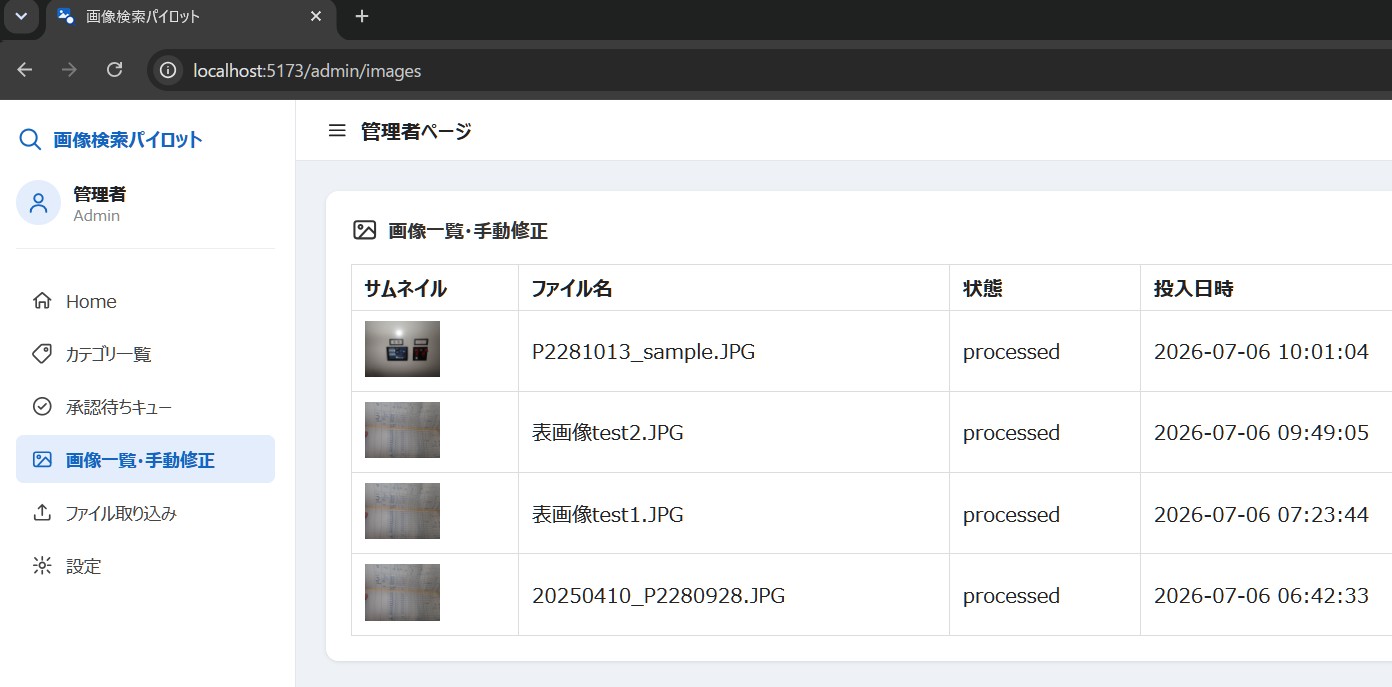Image resolution: width=1392 pixels, height=687 pixels.
Task: Click the checkmark circle icon for 承認待ちキュー
Action: coord(42,407)
